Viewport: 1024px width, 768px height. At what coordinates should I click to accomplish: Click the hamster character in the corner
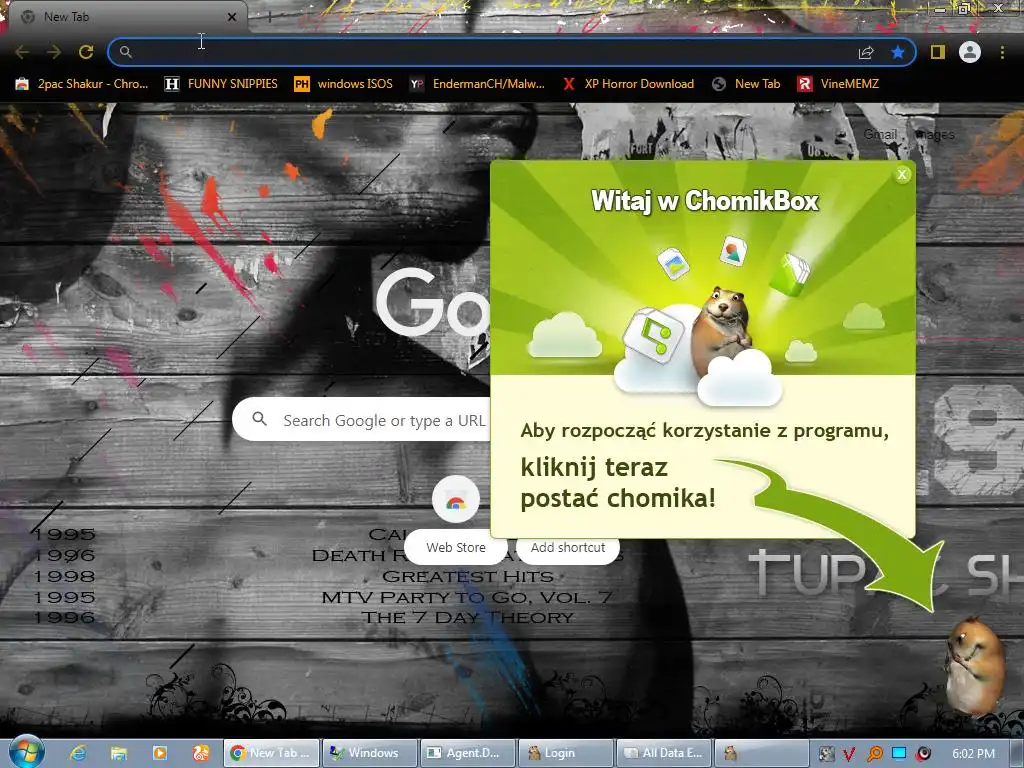coord(975,665)
